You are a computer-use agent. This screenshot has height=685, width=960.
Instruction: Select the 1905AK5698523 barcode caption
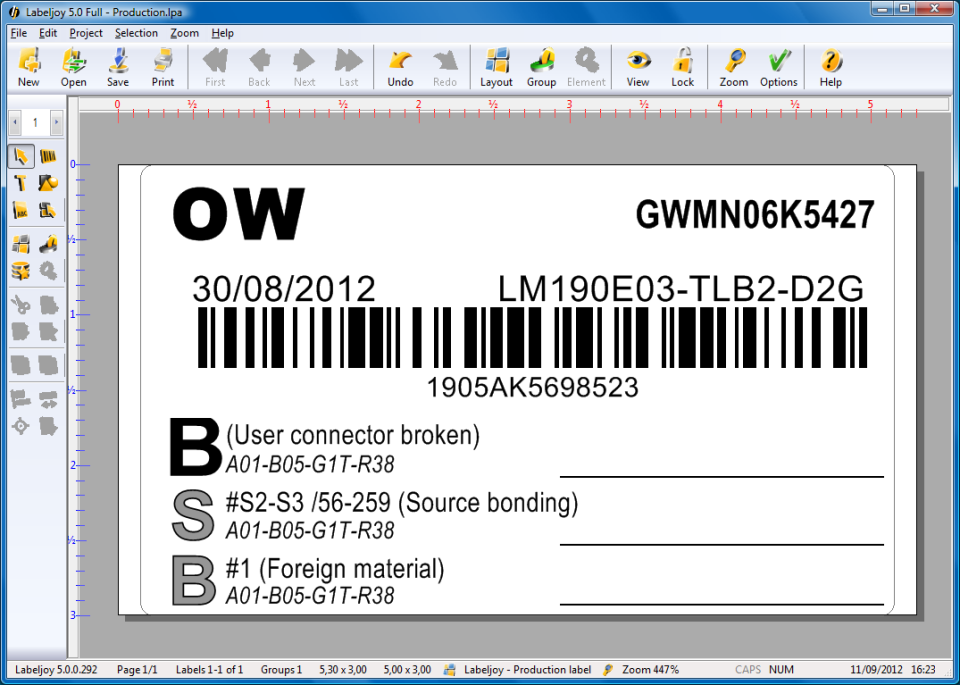pos(532,387)
